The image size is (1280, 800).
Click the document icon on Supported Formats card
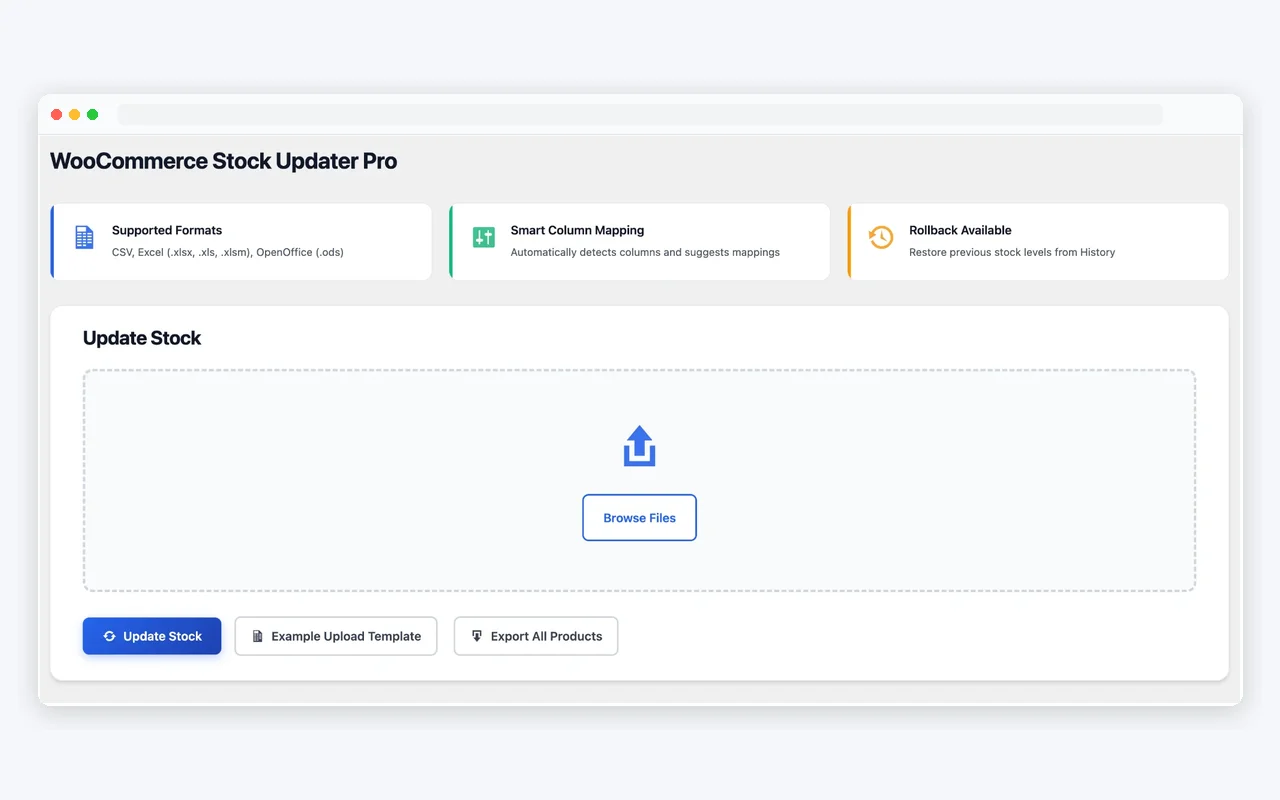point(83,238)
